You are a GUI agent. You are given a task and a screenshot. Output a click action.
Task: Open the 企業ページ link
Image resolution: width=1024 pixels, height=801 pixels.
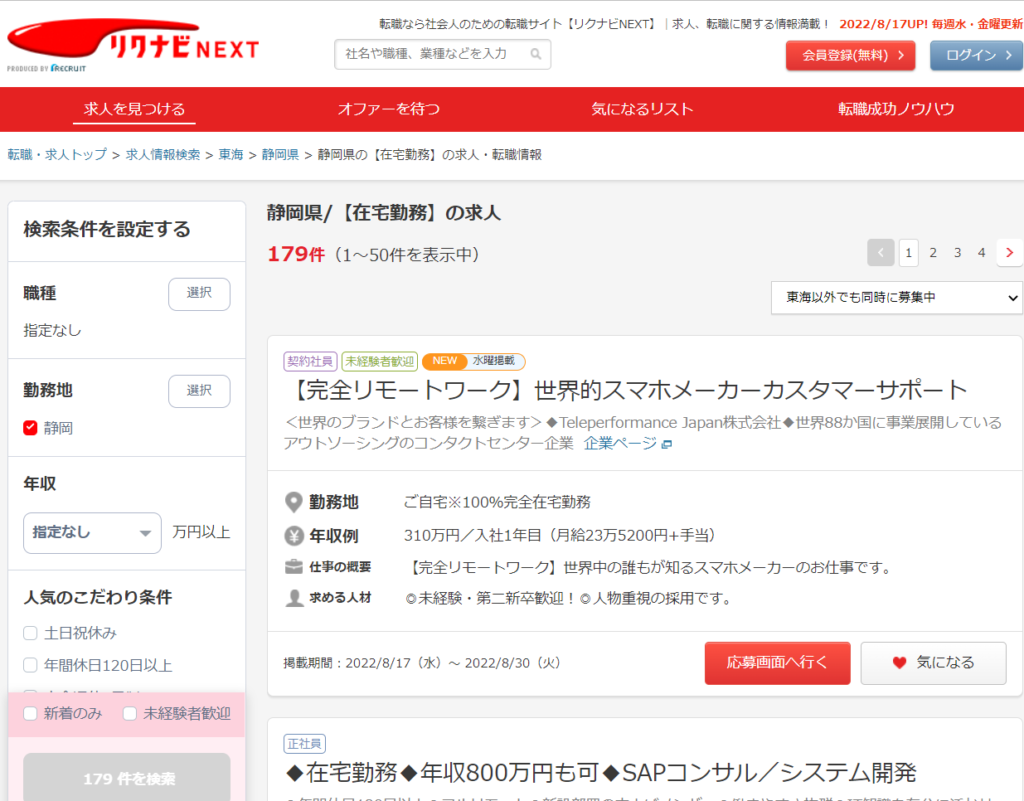point(620,444)
